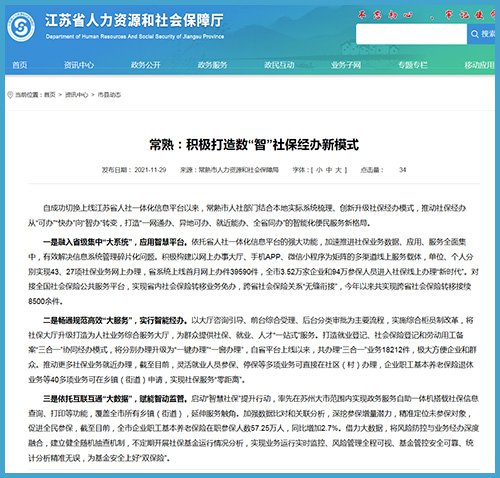Open the 政务公开 navigation menu item
500x478 pixels.
pos(146,65)
